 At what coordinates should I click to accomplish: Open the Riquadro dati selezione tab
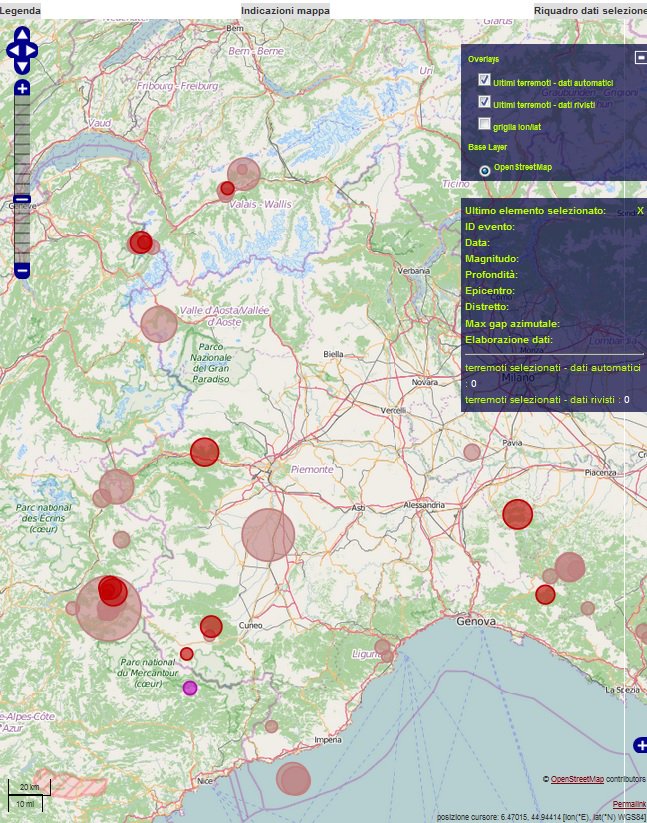tap(590, 10)
